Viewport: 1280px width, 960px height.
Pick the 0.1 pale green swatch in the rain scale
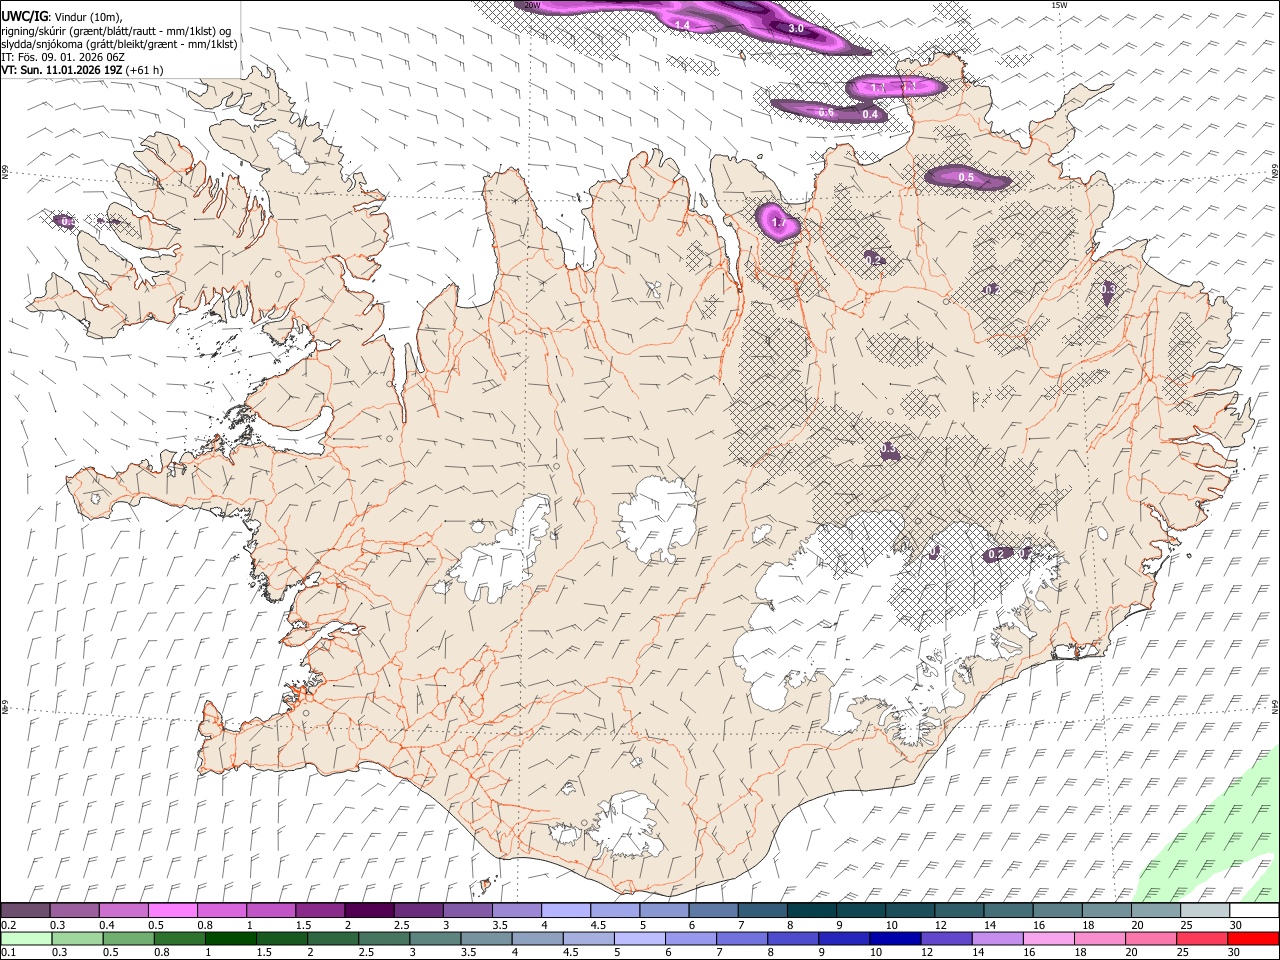pyautogui.click(x=26, y=938)
